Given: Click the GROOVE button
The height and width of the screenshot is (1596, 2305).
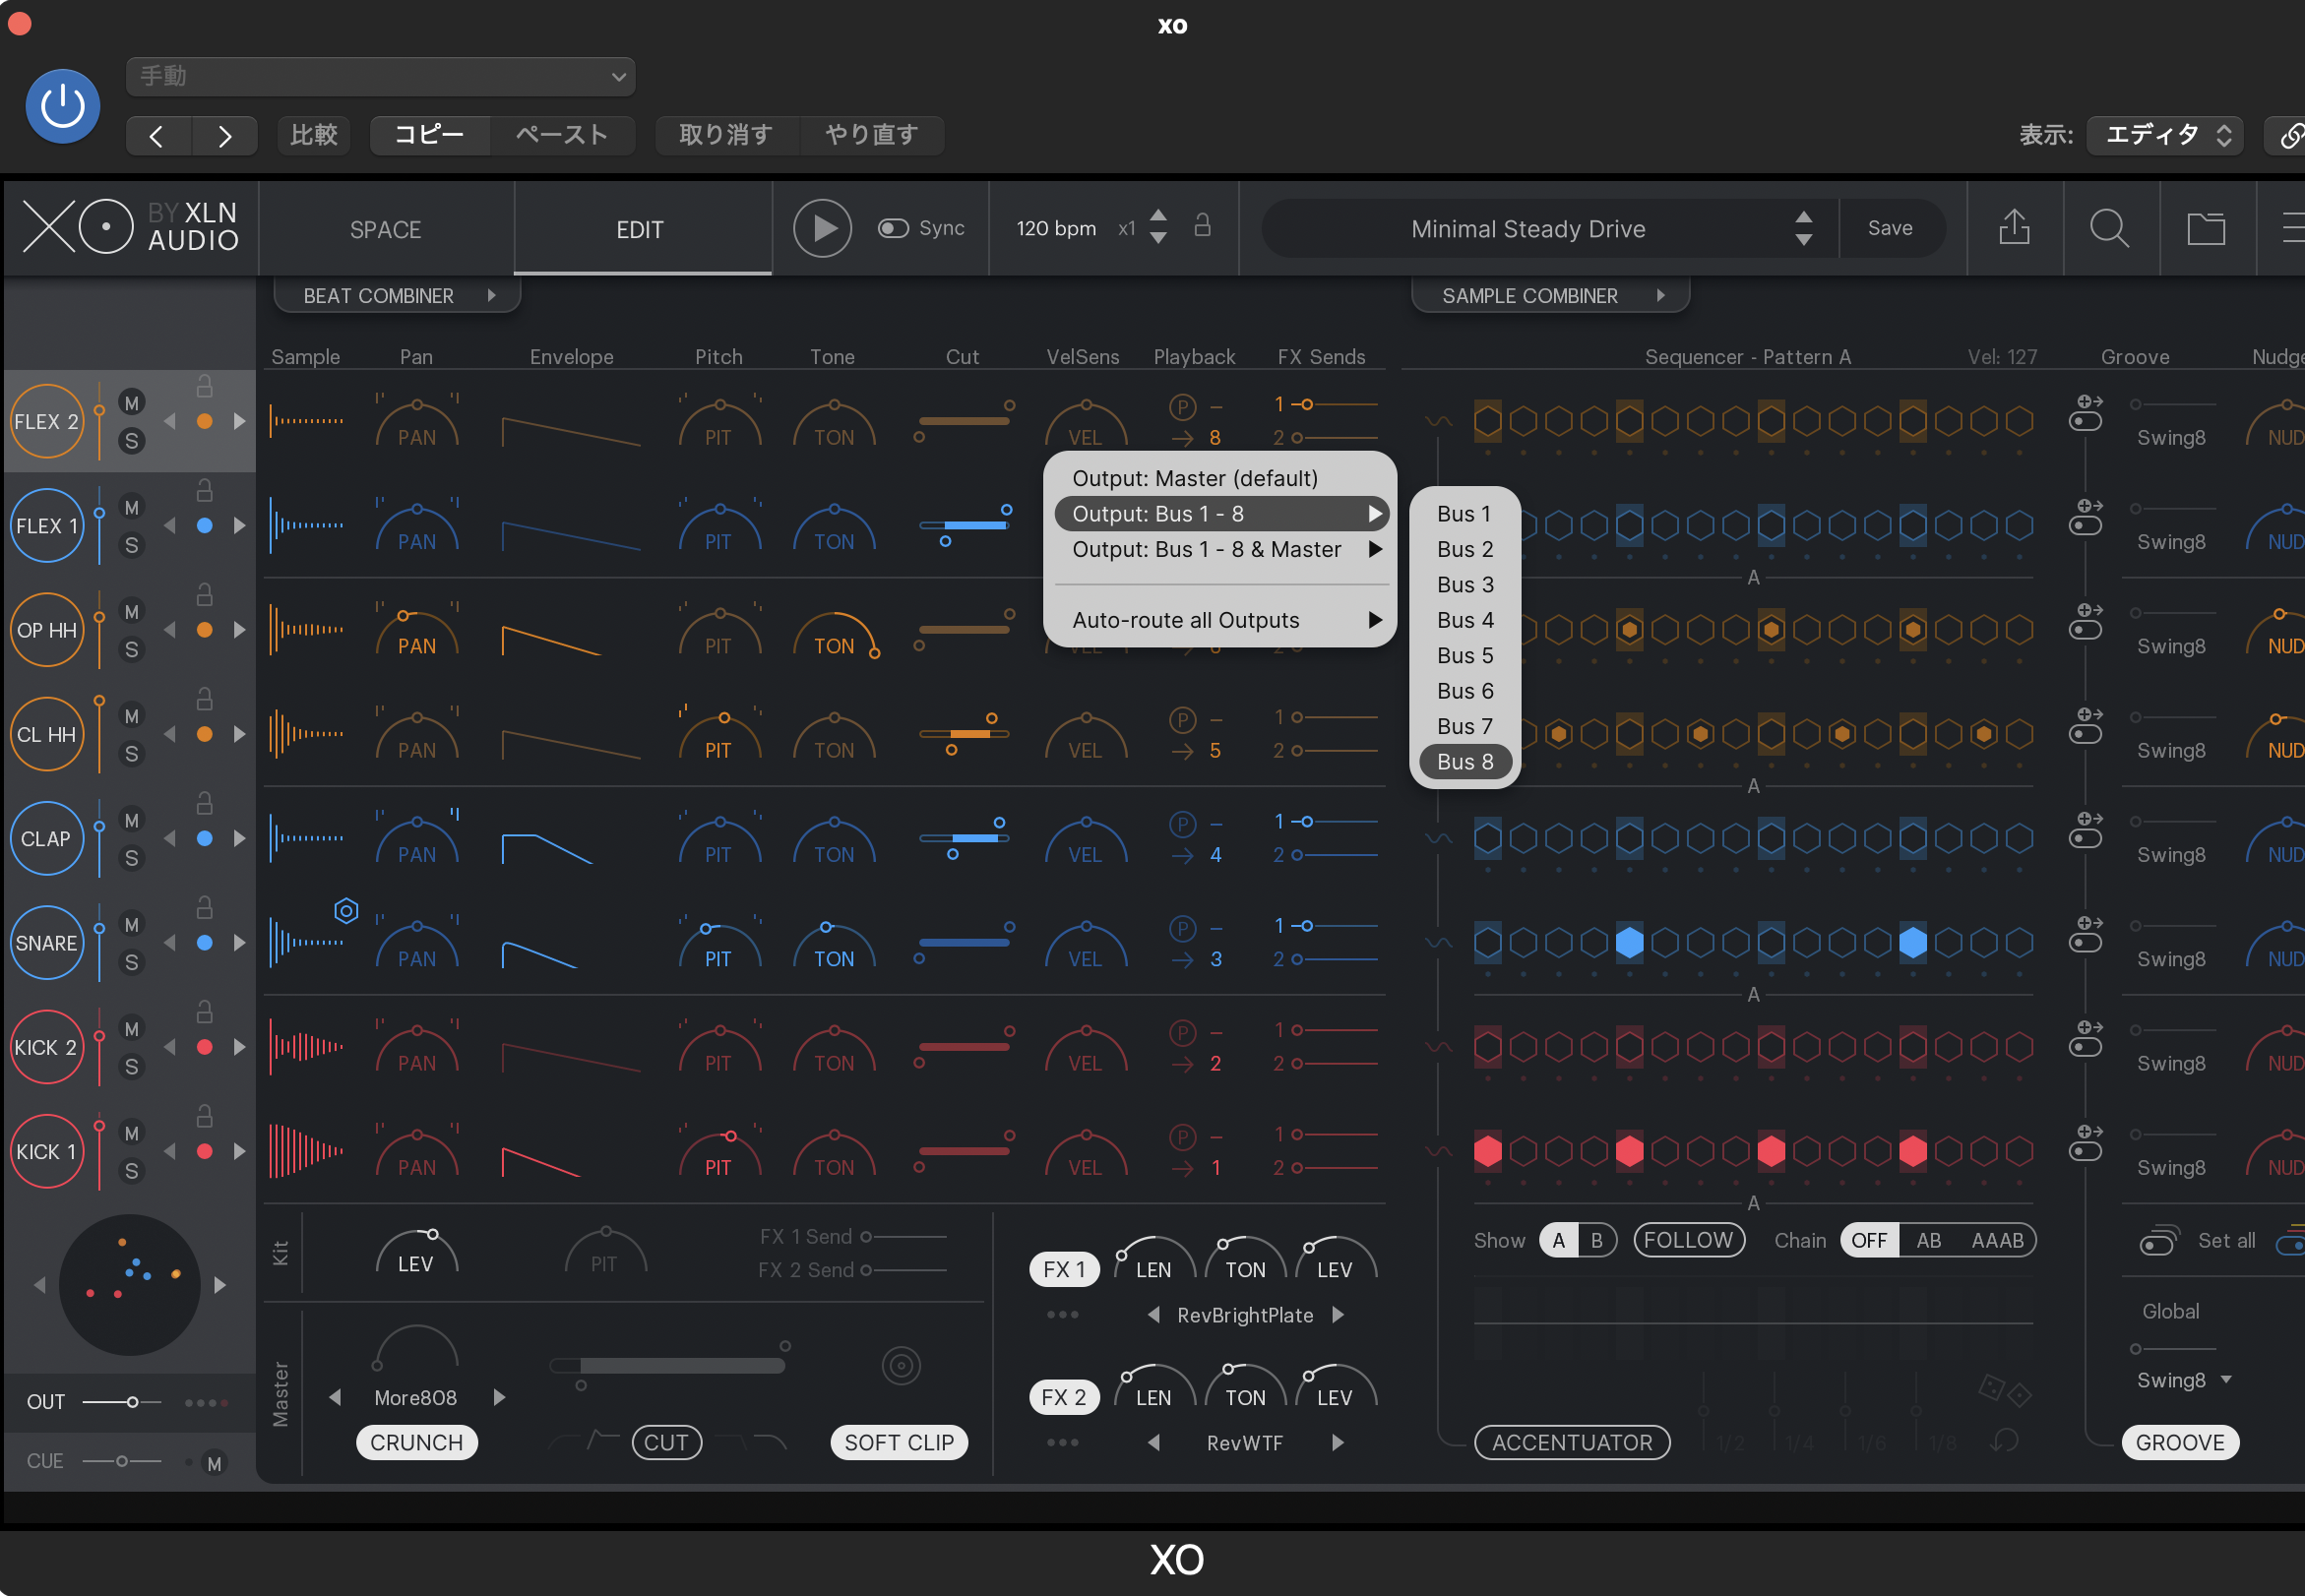Looking at the screenshot, I should 2180,1442.
